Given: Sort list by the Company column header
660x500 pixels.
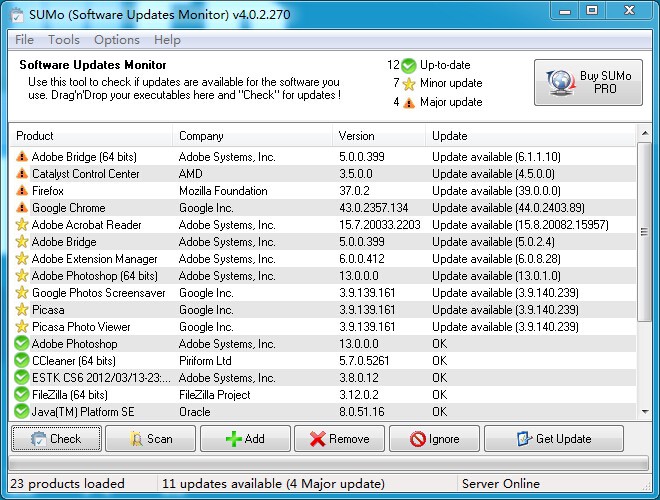Looking at the screenshot, I should 252,136.
